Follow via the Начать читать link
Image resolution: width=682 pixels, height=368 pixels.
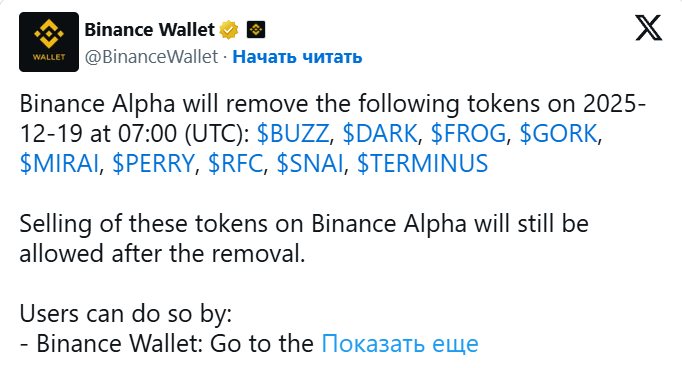[x=297, y=57]
